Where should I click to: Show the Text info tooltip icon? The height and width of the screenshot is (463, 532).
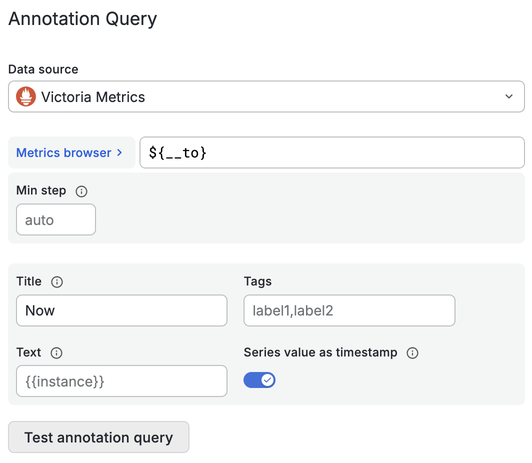(x=56, y=353)
